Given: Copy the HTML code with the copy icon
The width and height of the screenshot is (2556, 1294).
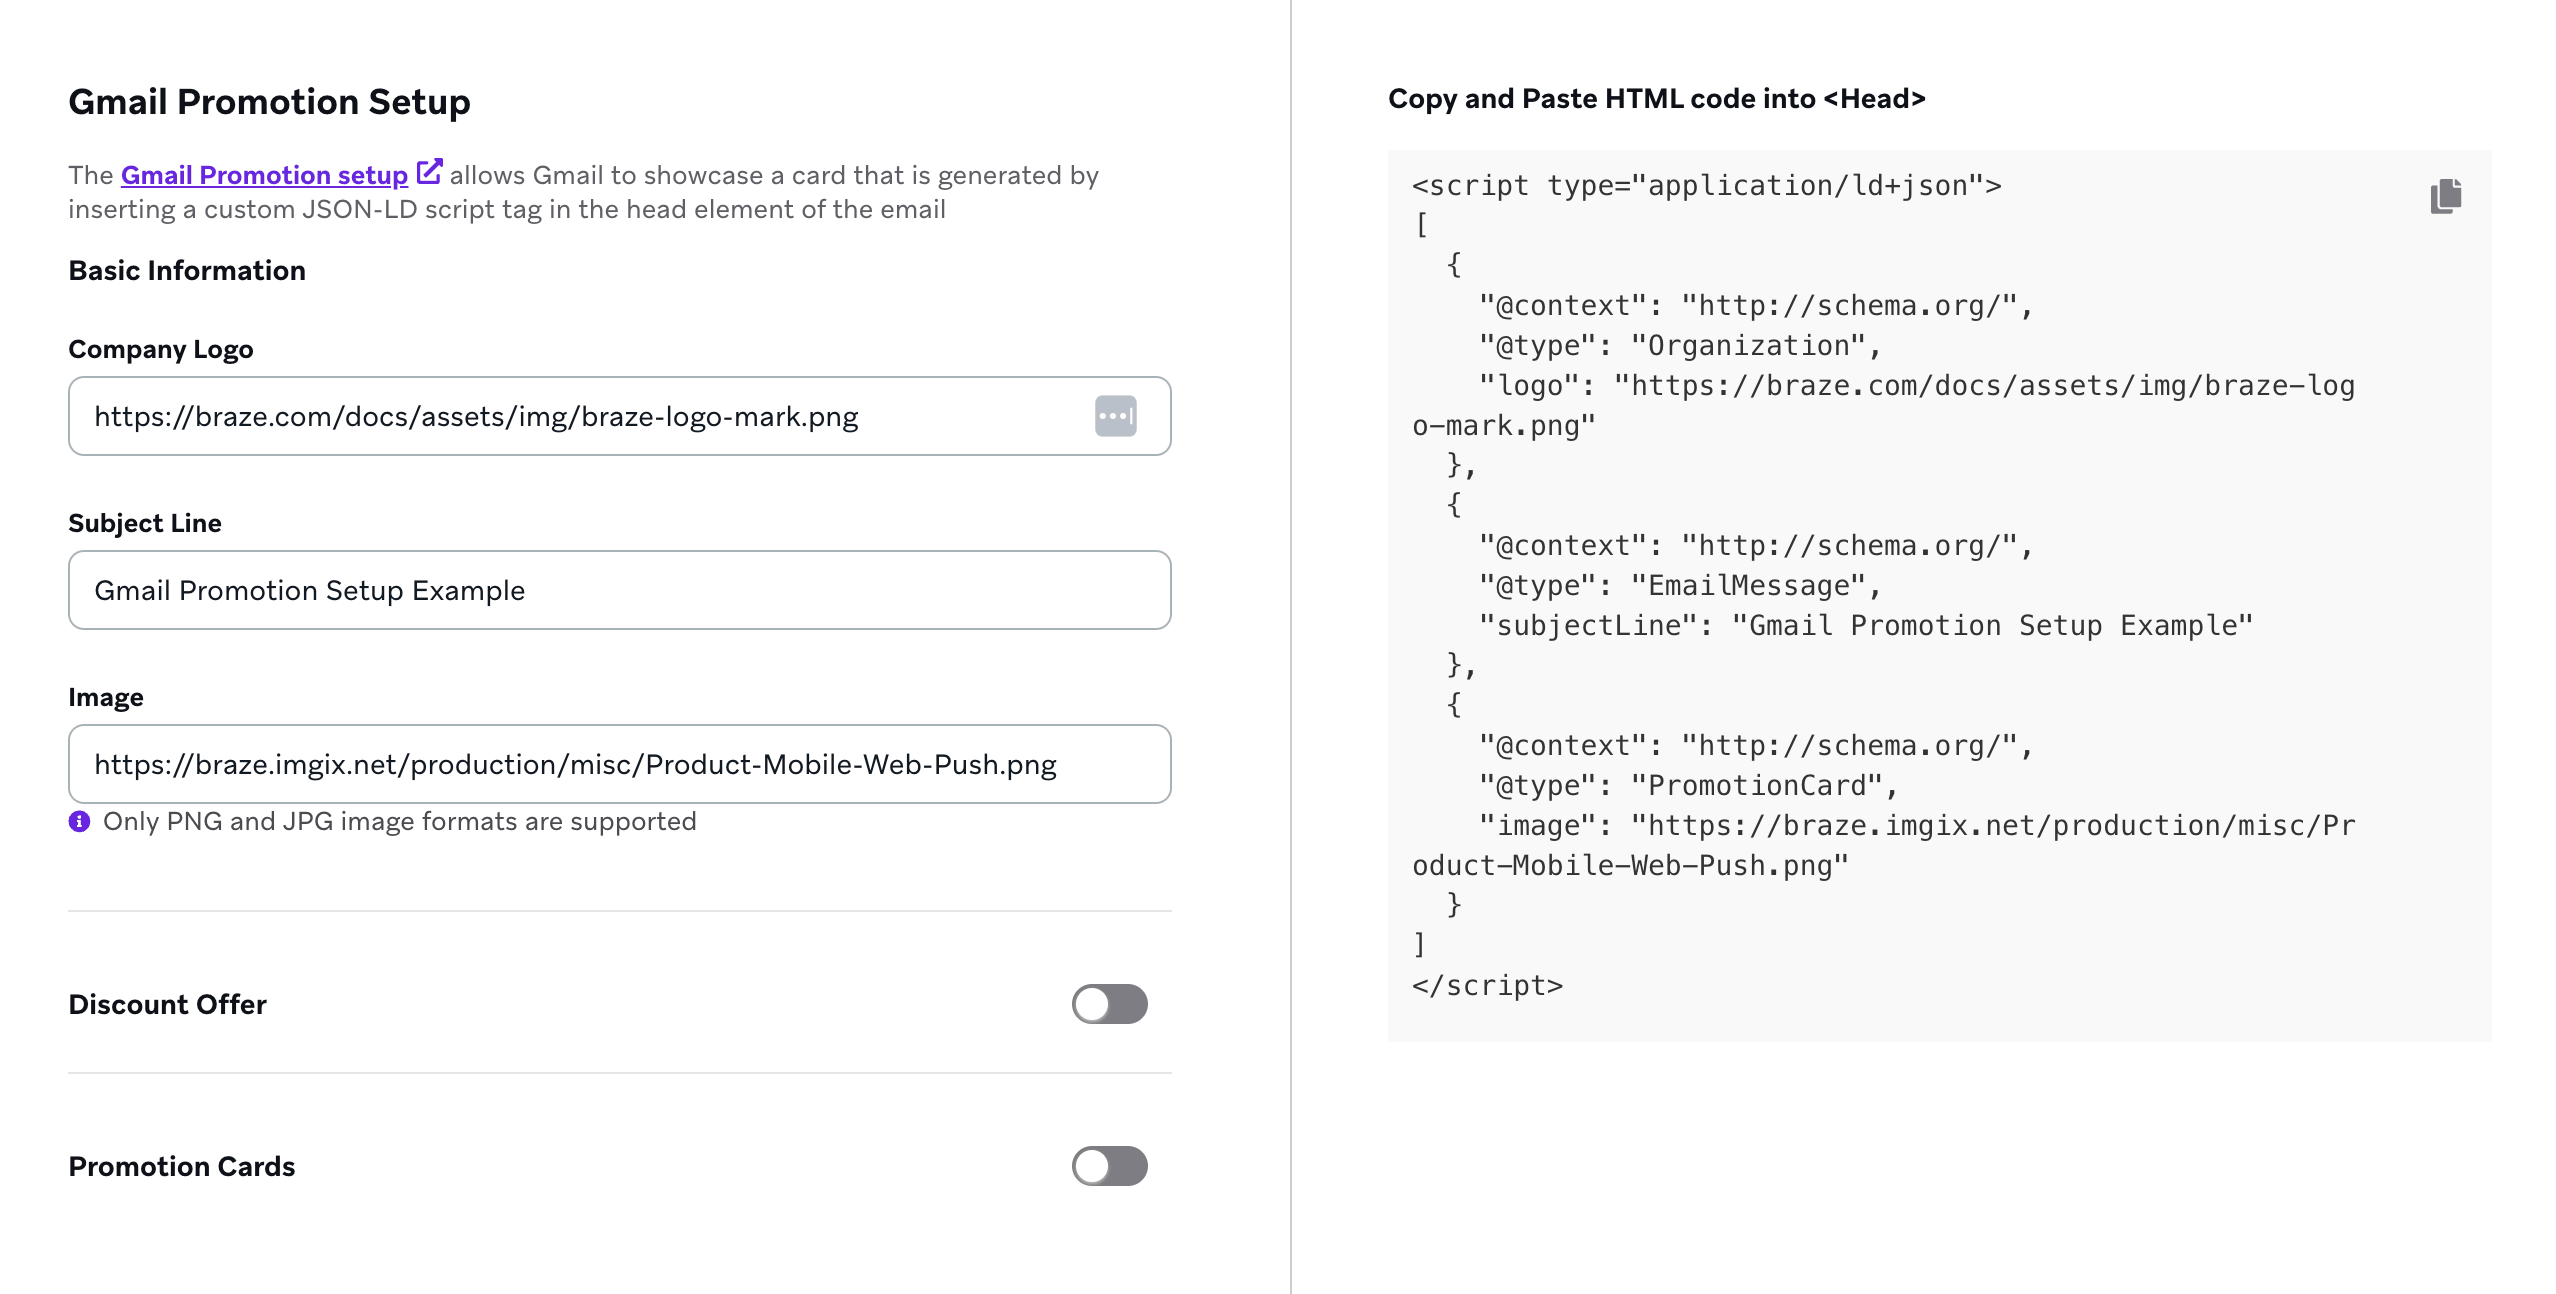Looking at the screenshot, I should (2445, 196).
